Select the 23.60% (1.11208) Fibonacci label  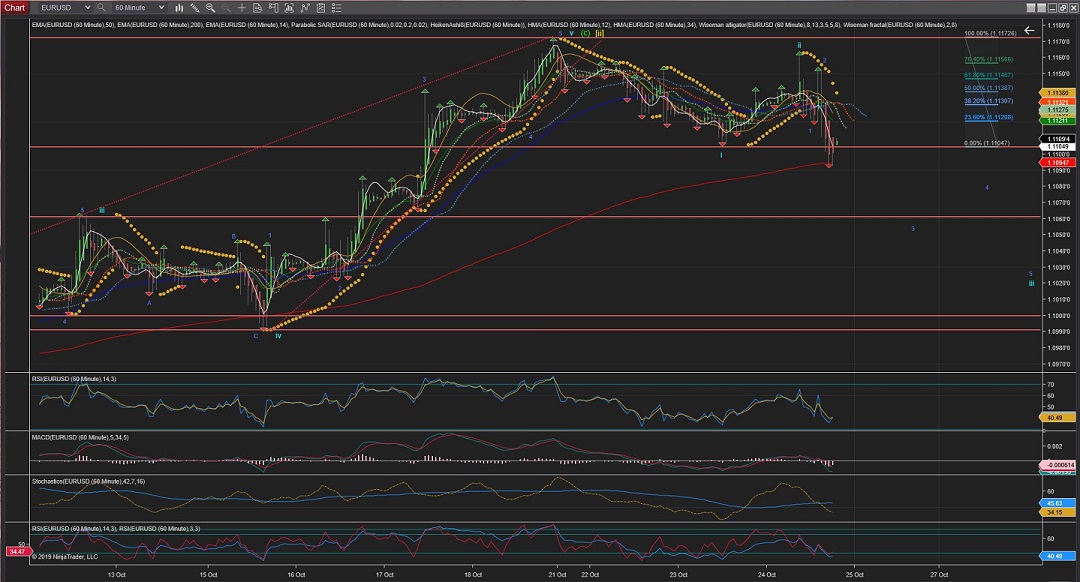988,117
